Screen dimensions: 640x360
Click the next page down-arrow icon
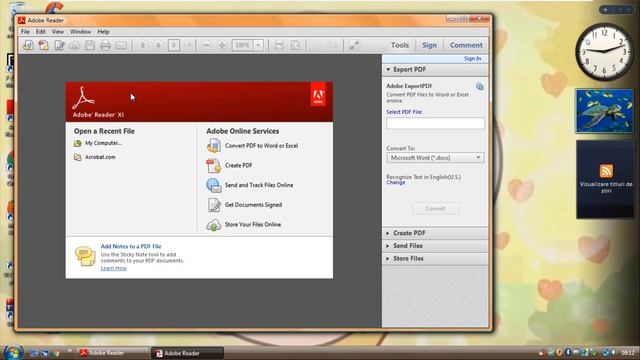pos(158,45)
